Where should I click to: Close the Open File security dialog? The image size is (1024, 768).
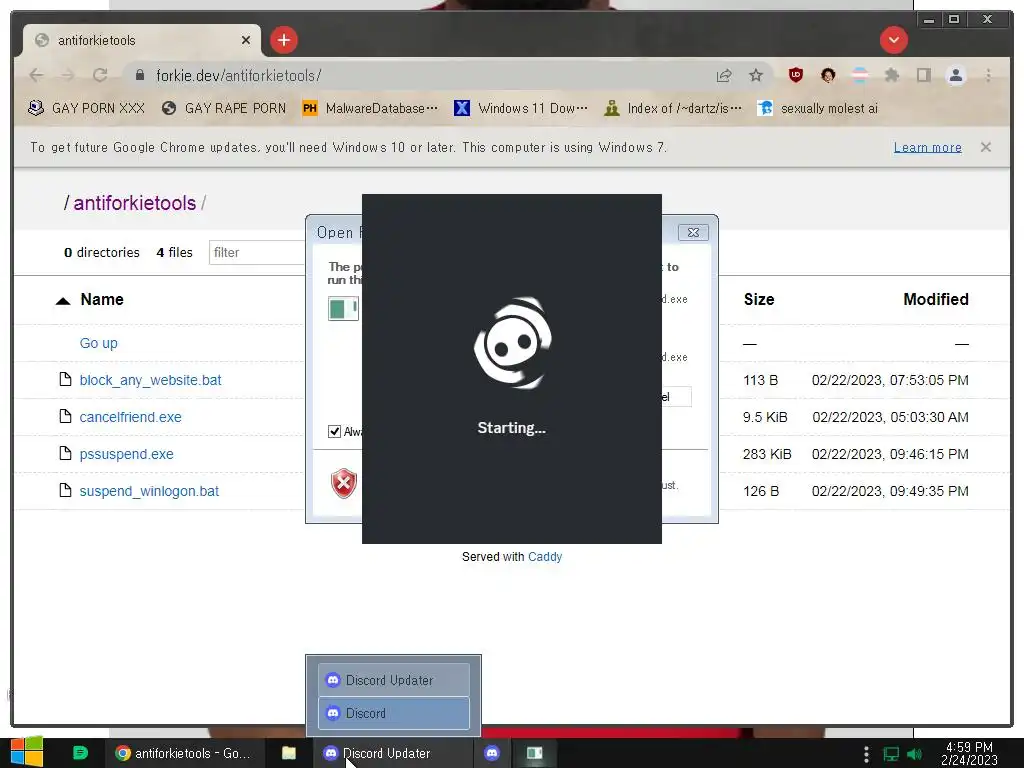(693, 232)
